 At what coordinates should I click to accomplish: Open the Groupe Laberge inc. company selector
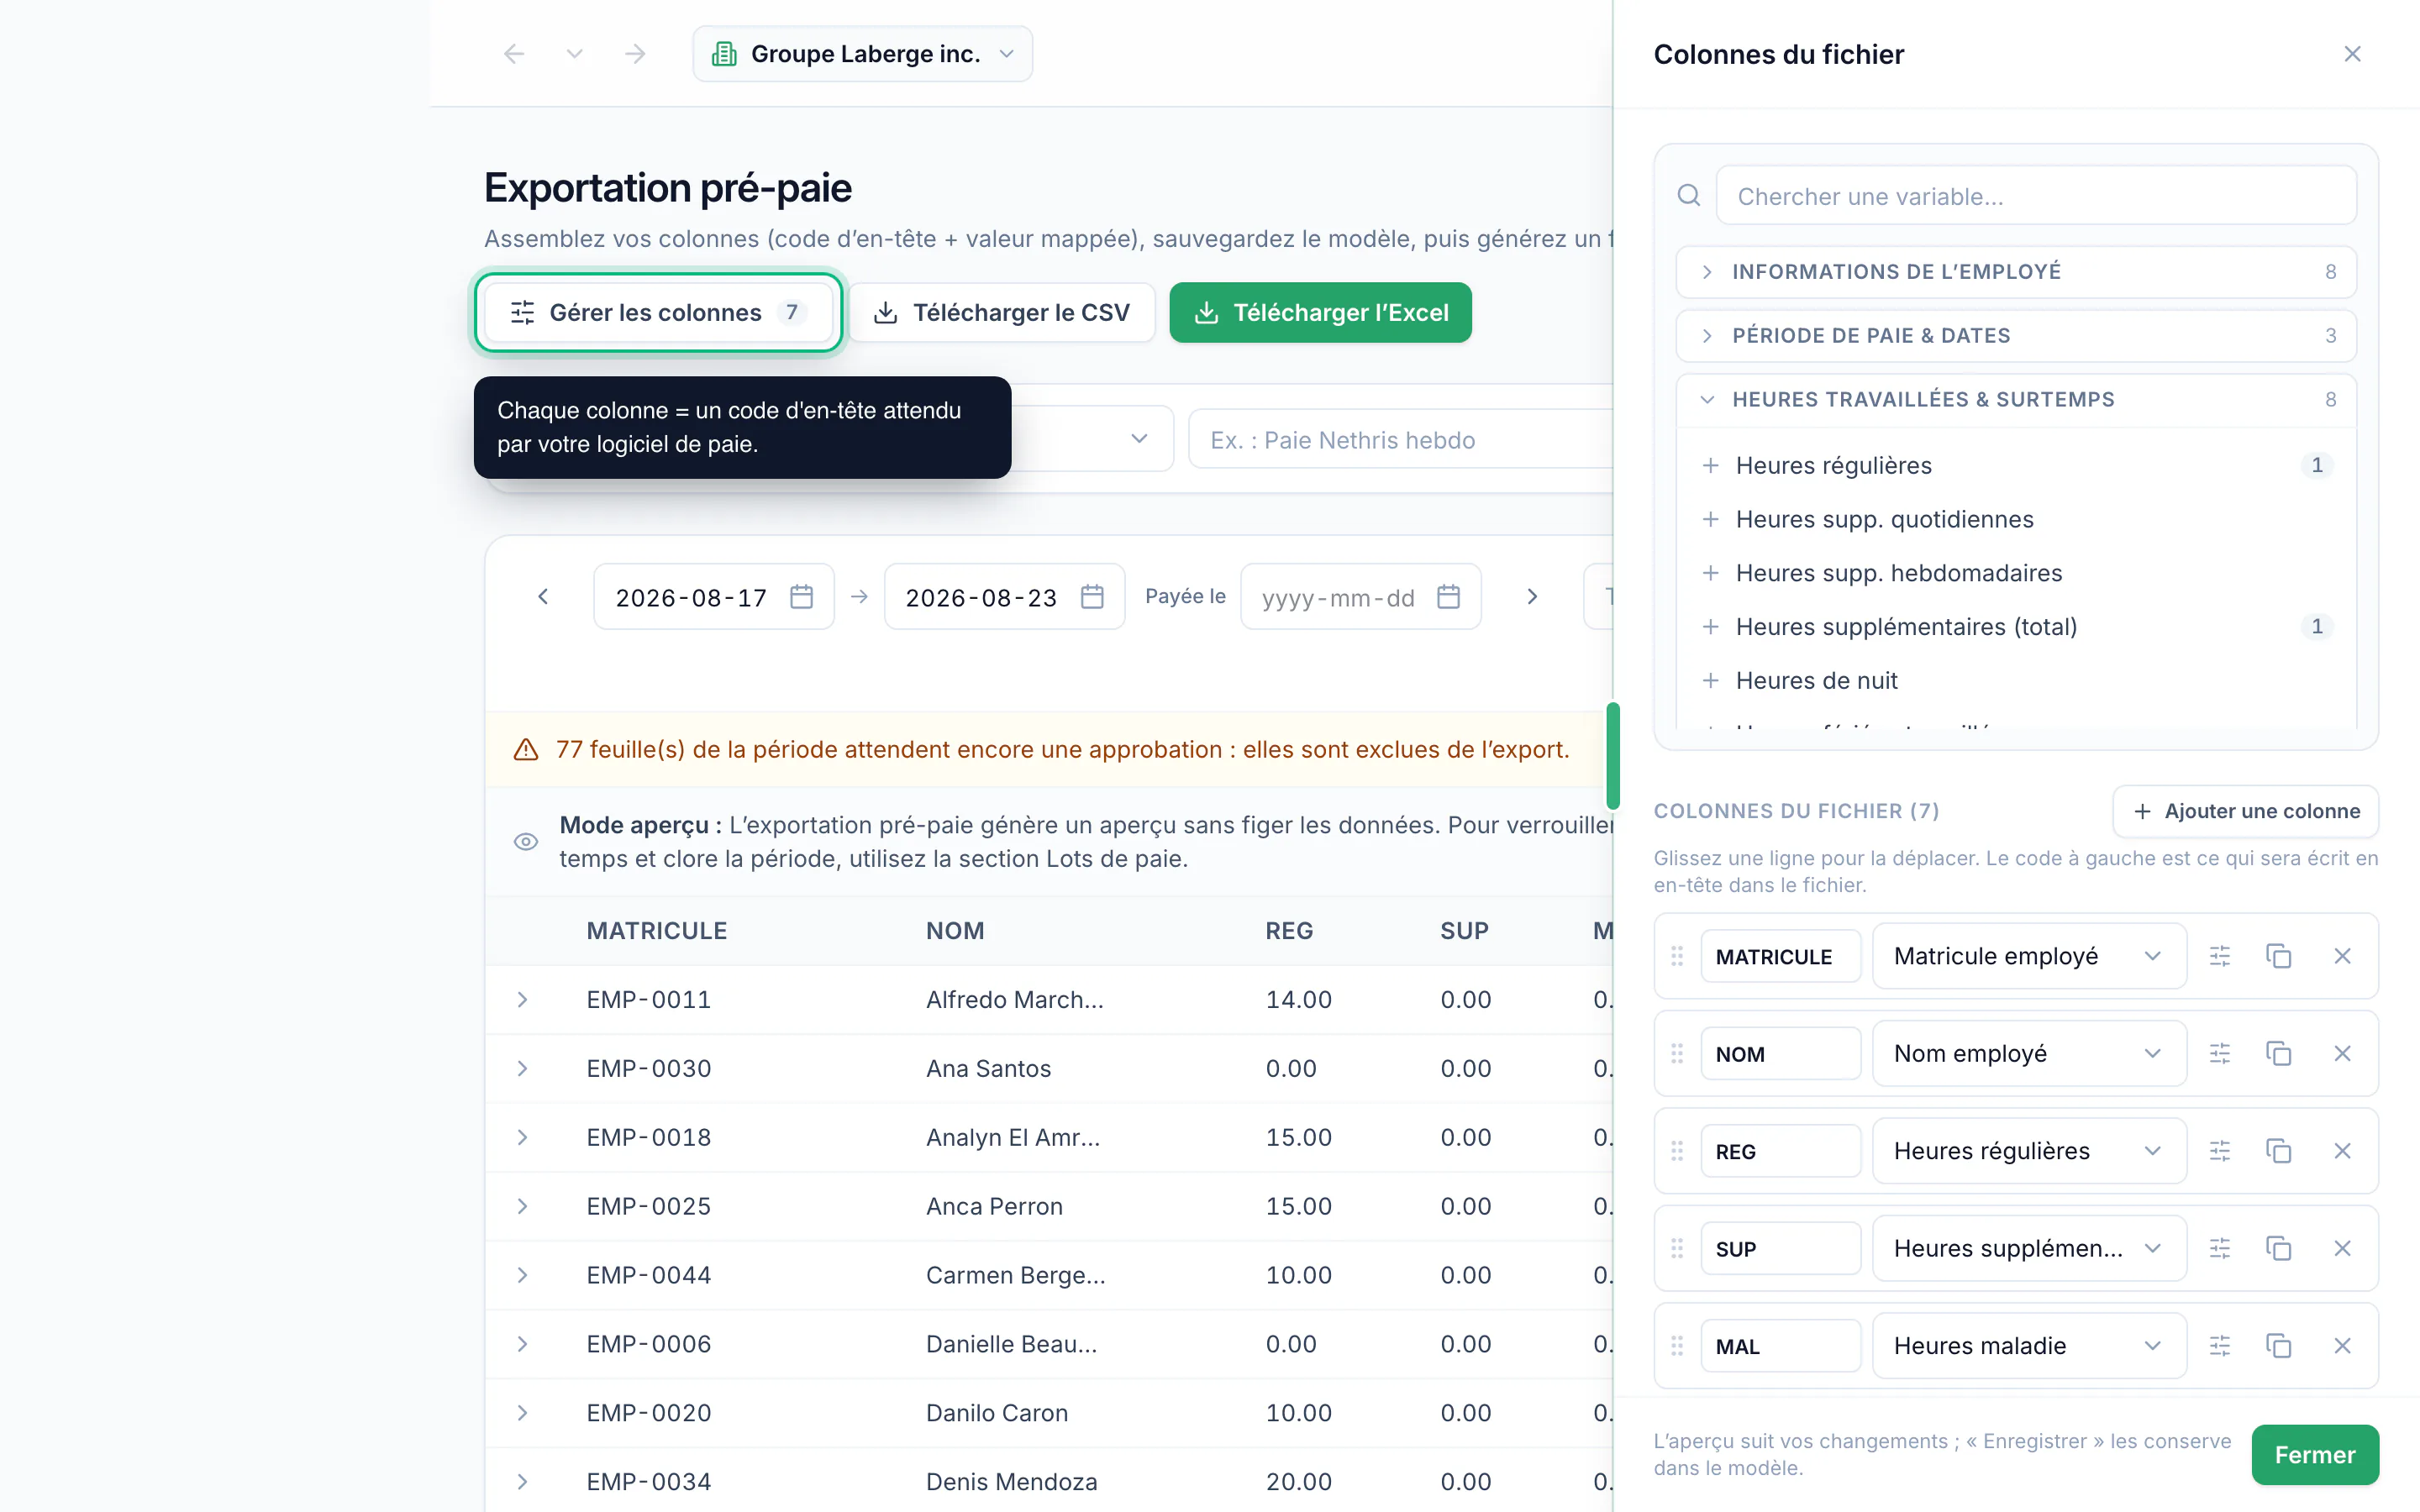862,54
